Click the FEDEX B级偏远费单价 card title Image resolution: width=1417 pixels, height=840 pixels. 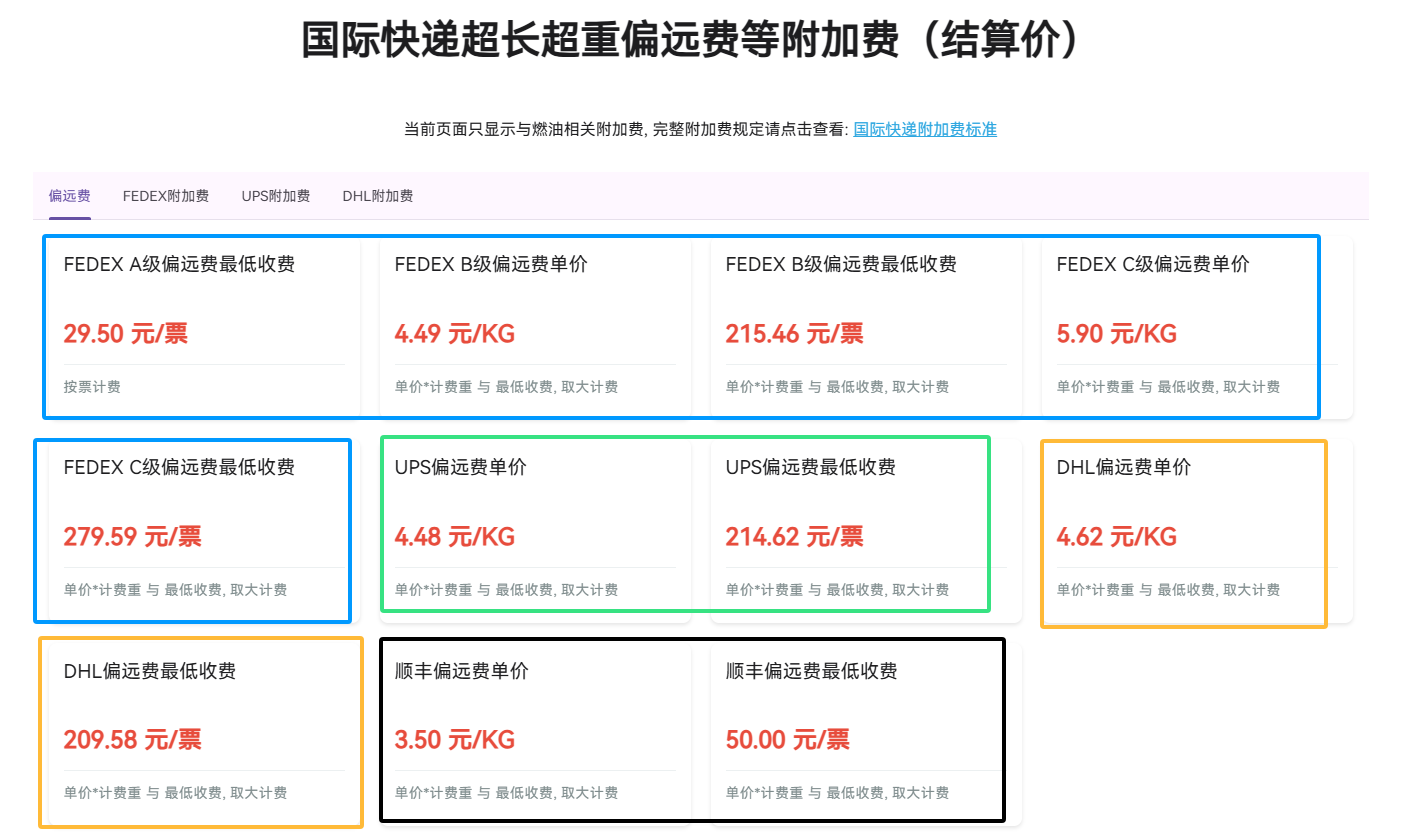[491, 265]
